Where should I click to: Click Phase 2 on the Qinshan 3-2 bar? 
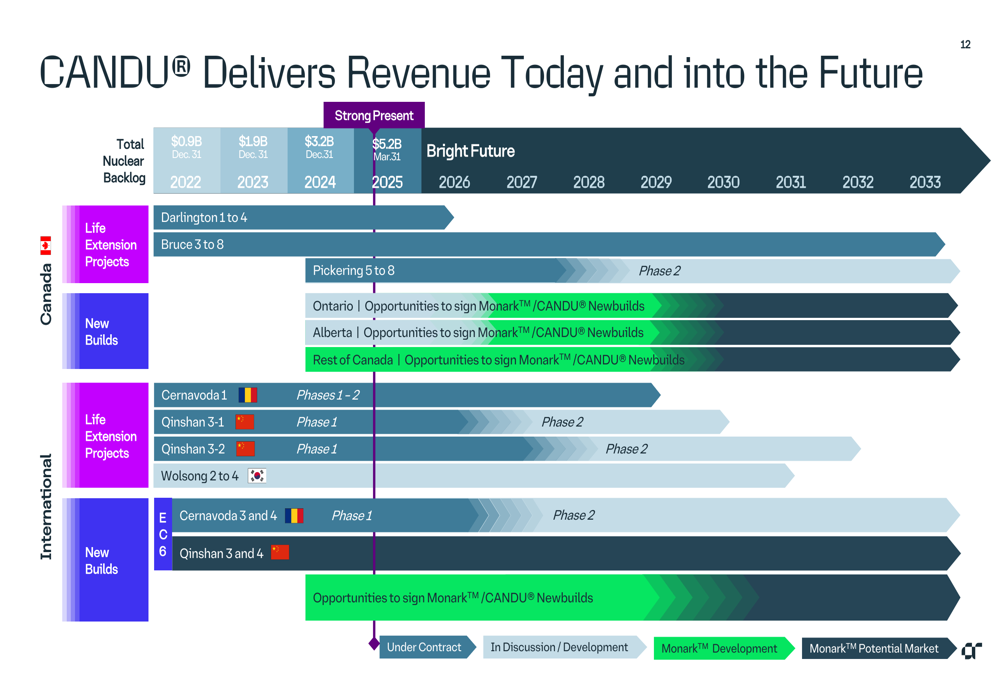[x=626, y=449]
